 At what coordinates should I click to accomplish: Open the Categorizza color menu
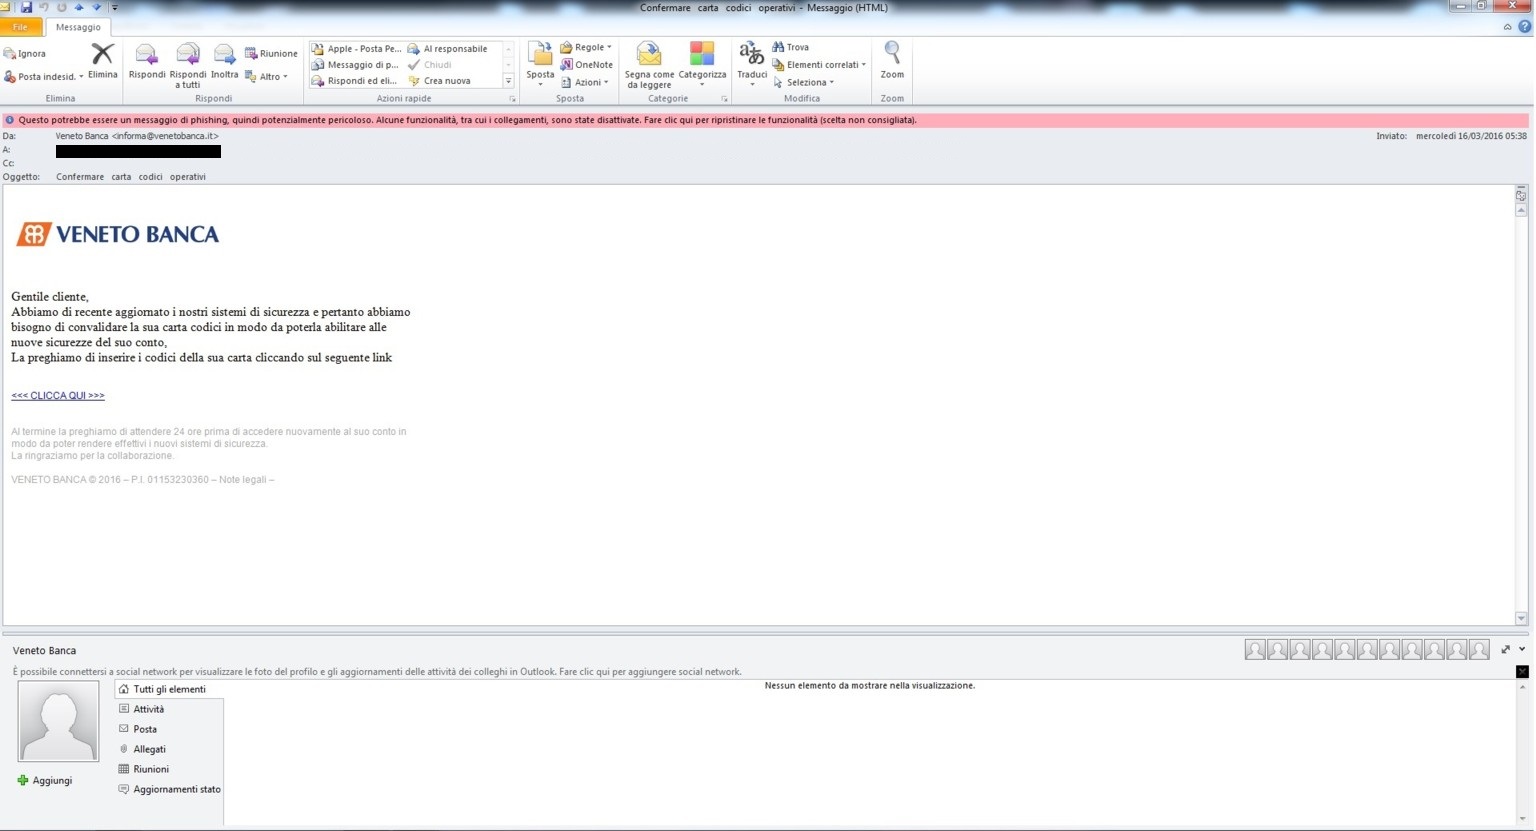[702, 66]
